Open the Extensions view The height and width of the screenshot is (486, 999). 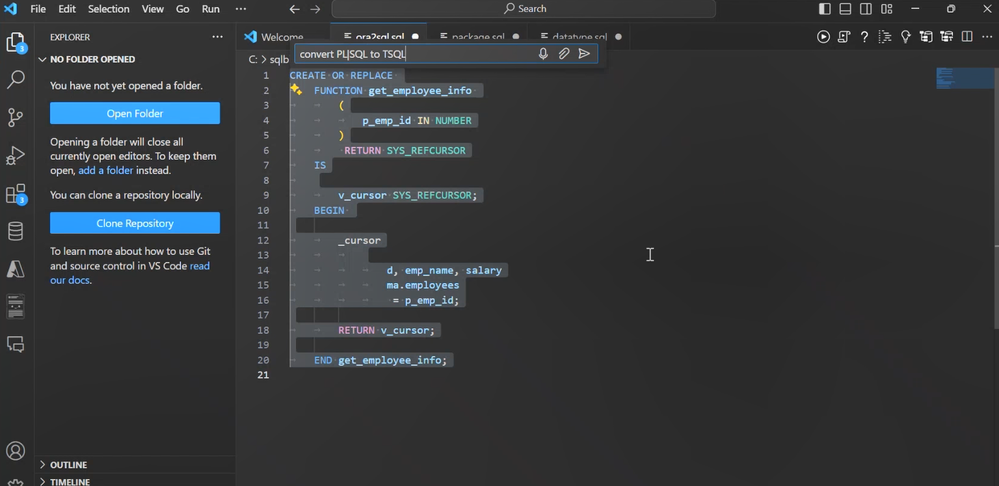(15, 194)
